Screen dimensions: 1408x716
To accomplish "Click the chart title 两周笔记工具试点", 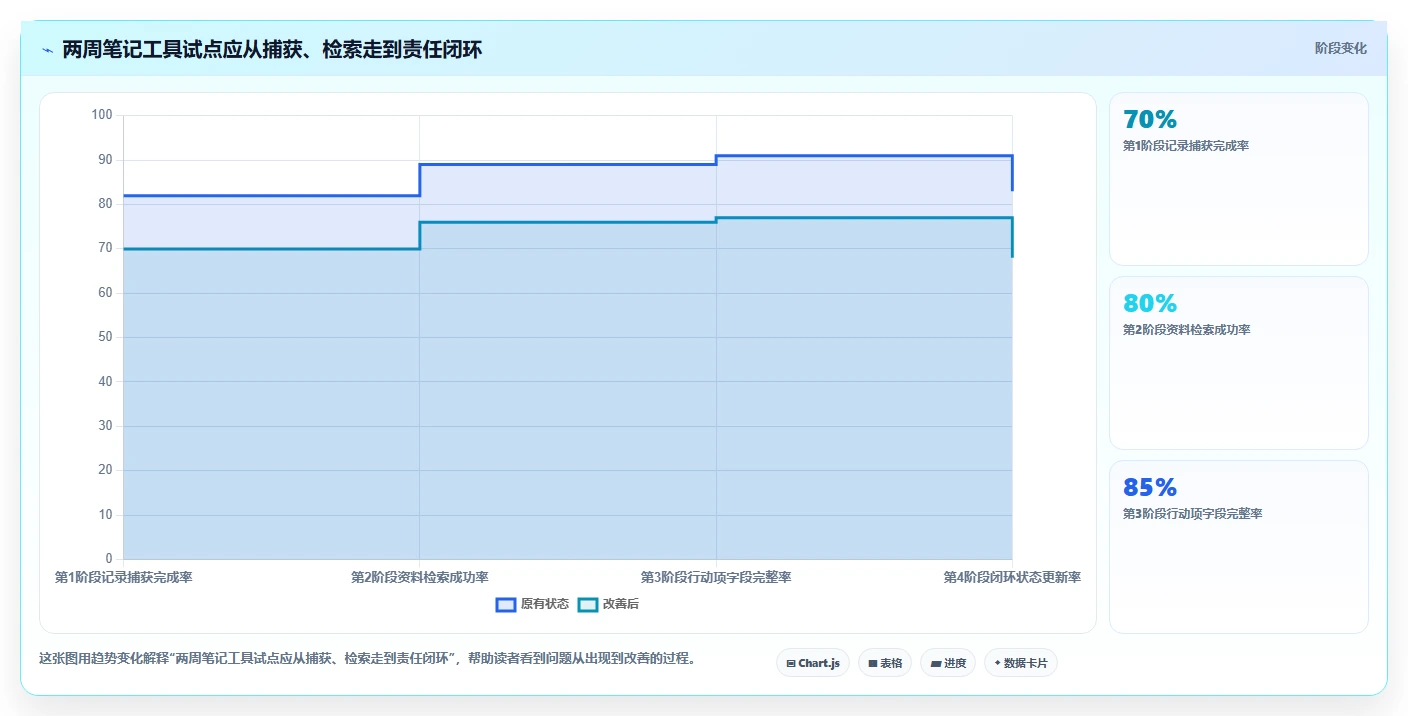I will pos(272,50).
